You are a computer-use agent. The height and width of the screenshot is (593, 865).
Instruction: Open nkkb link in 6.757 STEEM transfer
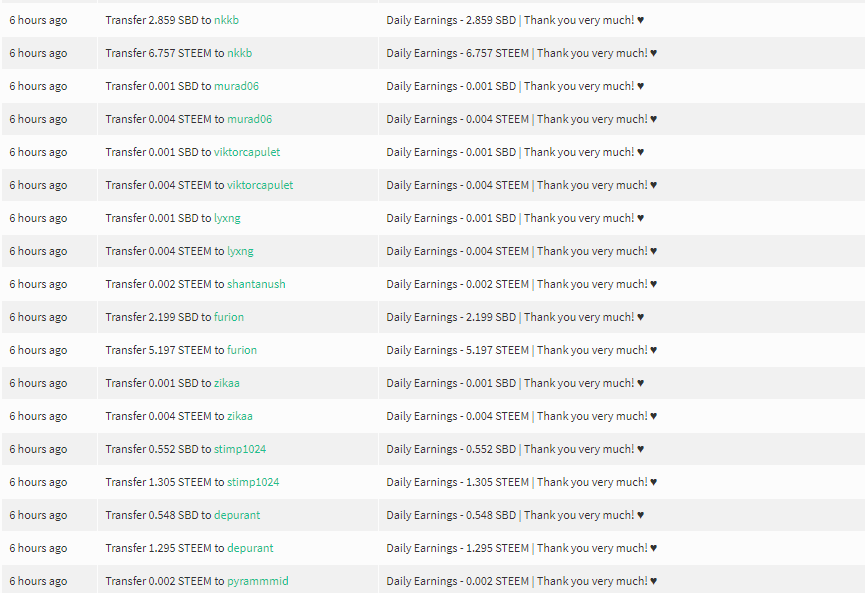pos(239,54)
